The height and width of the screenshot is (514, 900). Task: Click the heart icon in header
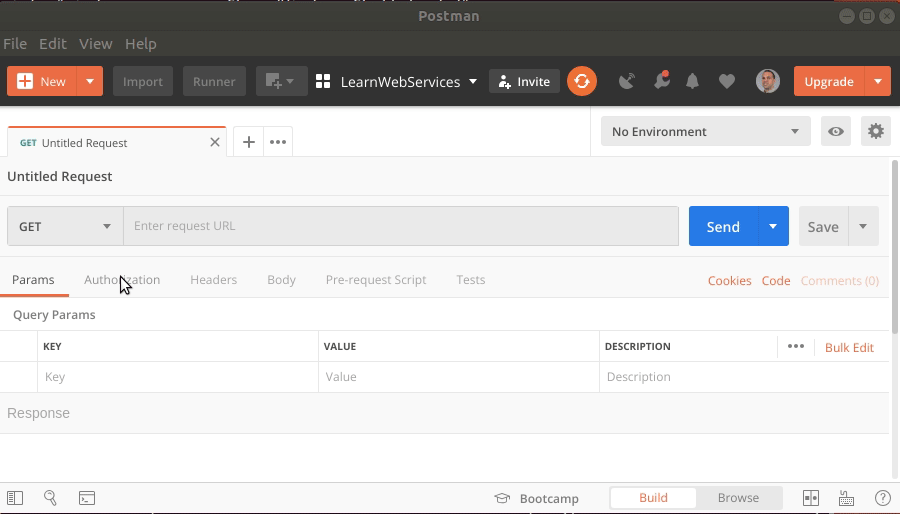tap(727, 81)
